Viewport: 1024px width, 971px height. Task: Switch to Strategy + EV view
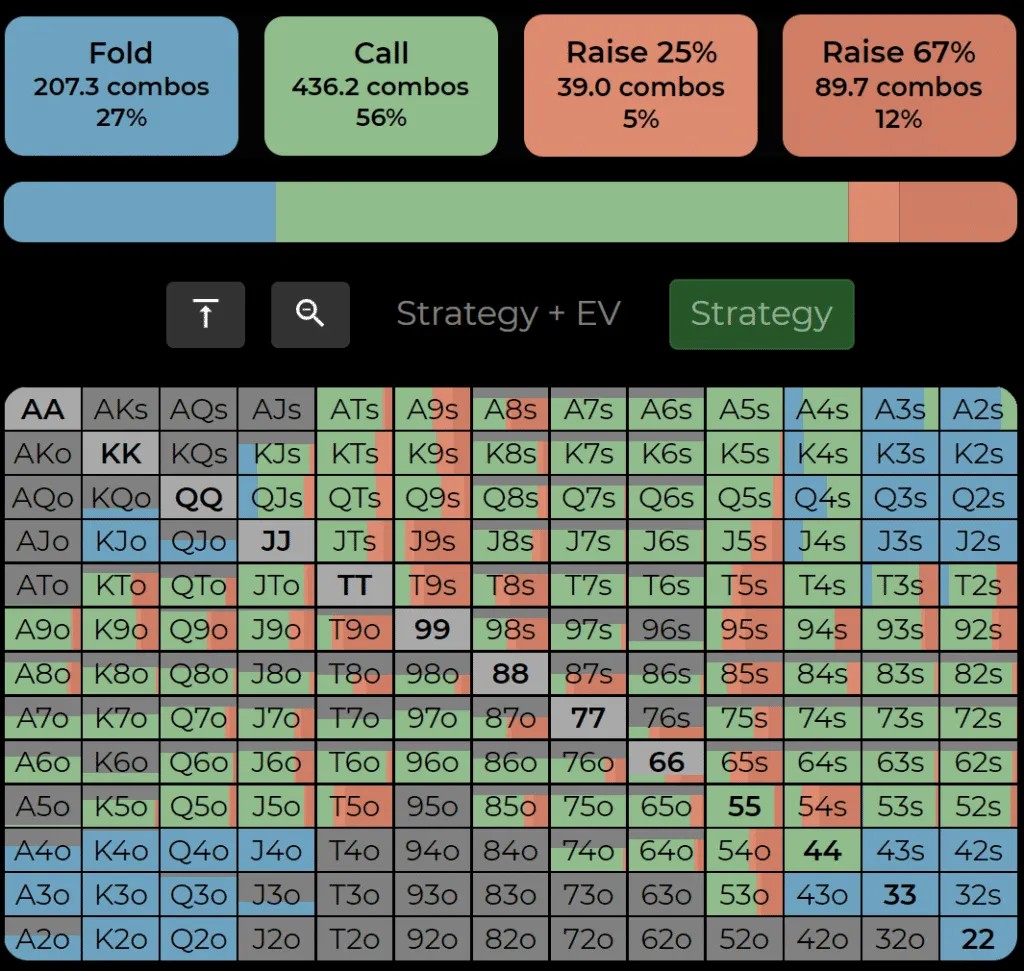click(508, 314)
